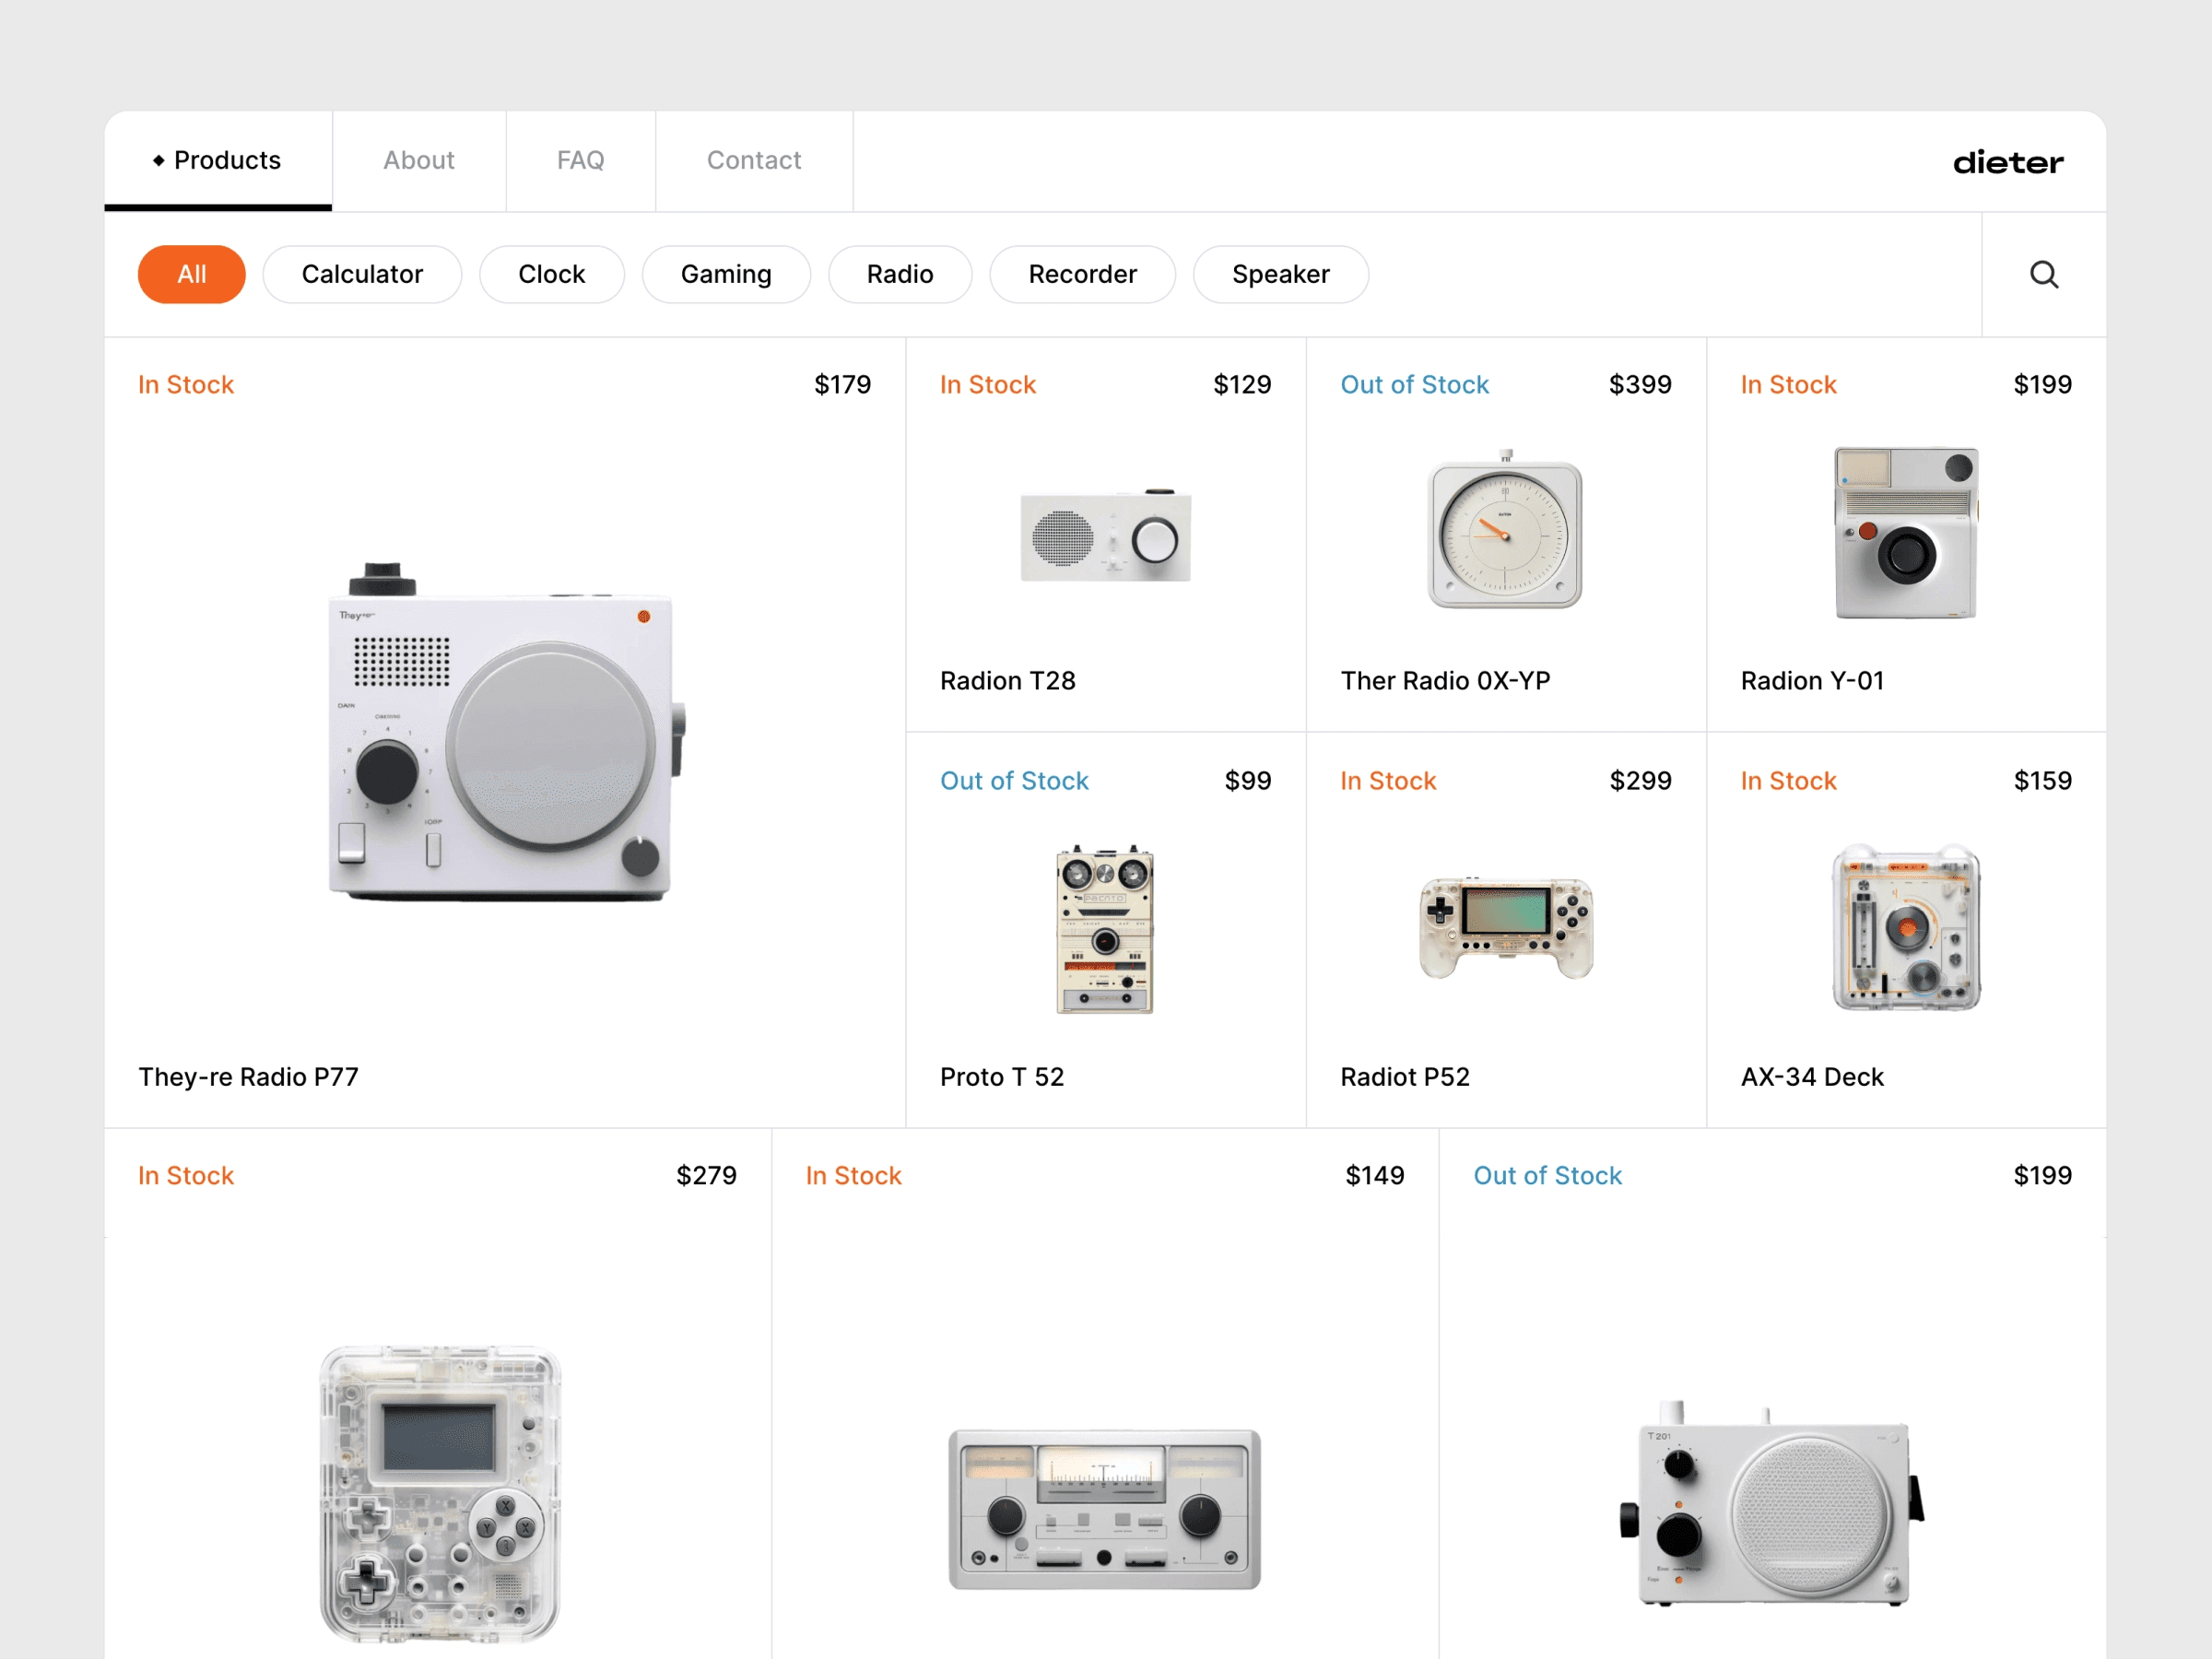2212x1659 pixels.
Task: Toggle the Gaming category filter
Action: point(726,274)
